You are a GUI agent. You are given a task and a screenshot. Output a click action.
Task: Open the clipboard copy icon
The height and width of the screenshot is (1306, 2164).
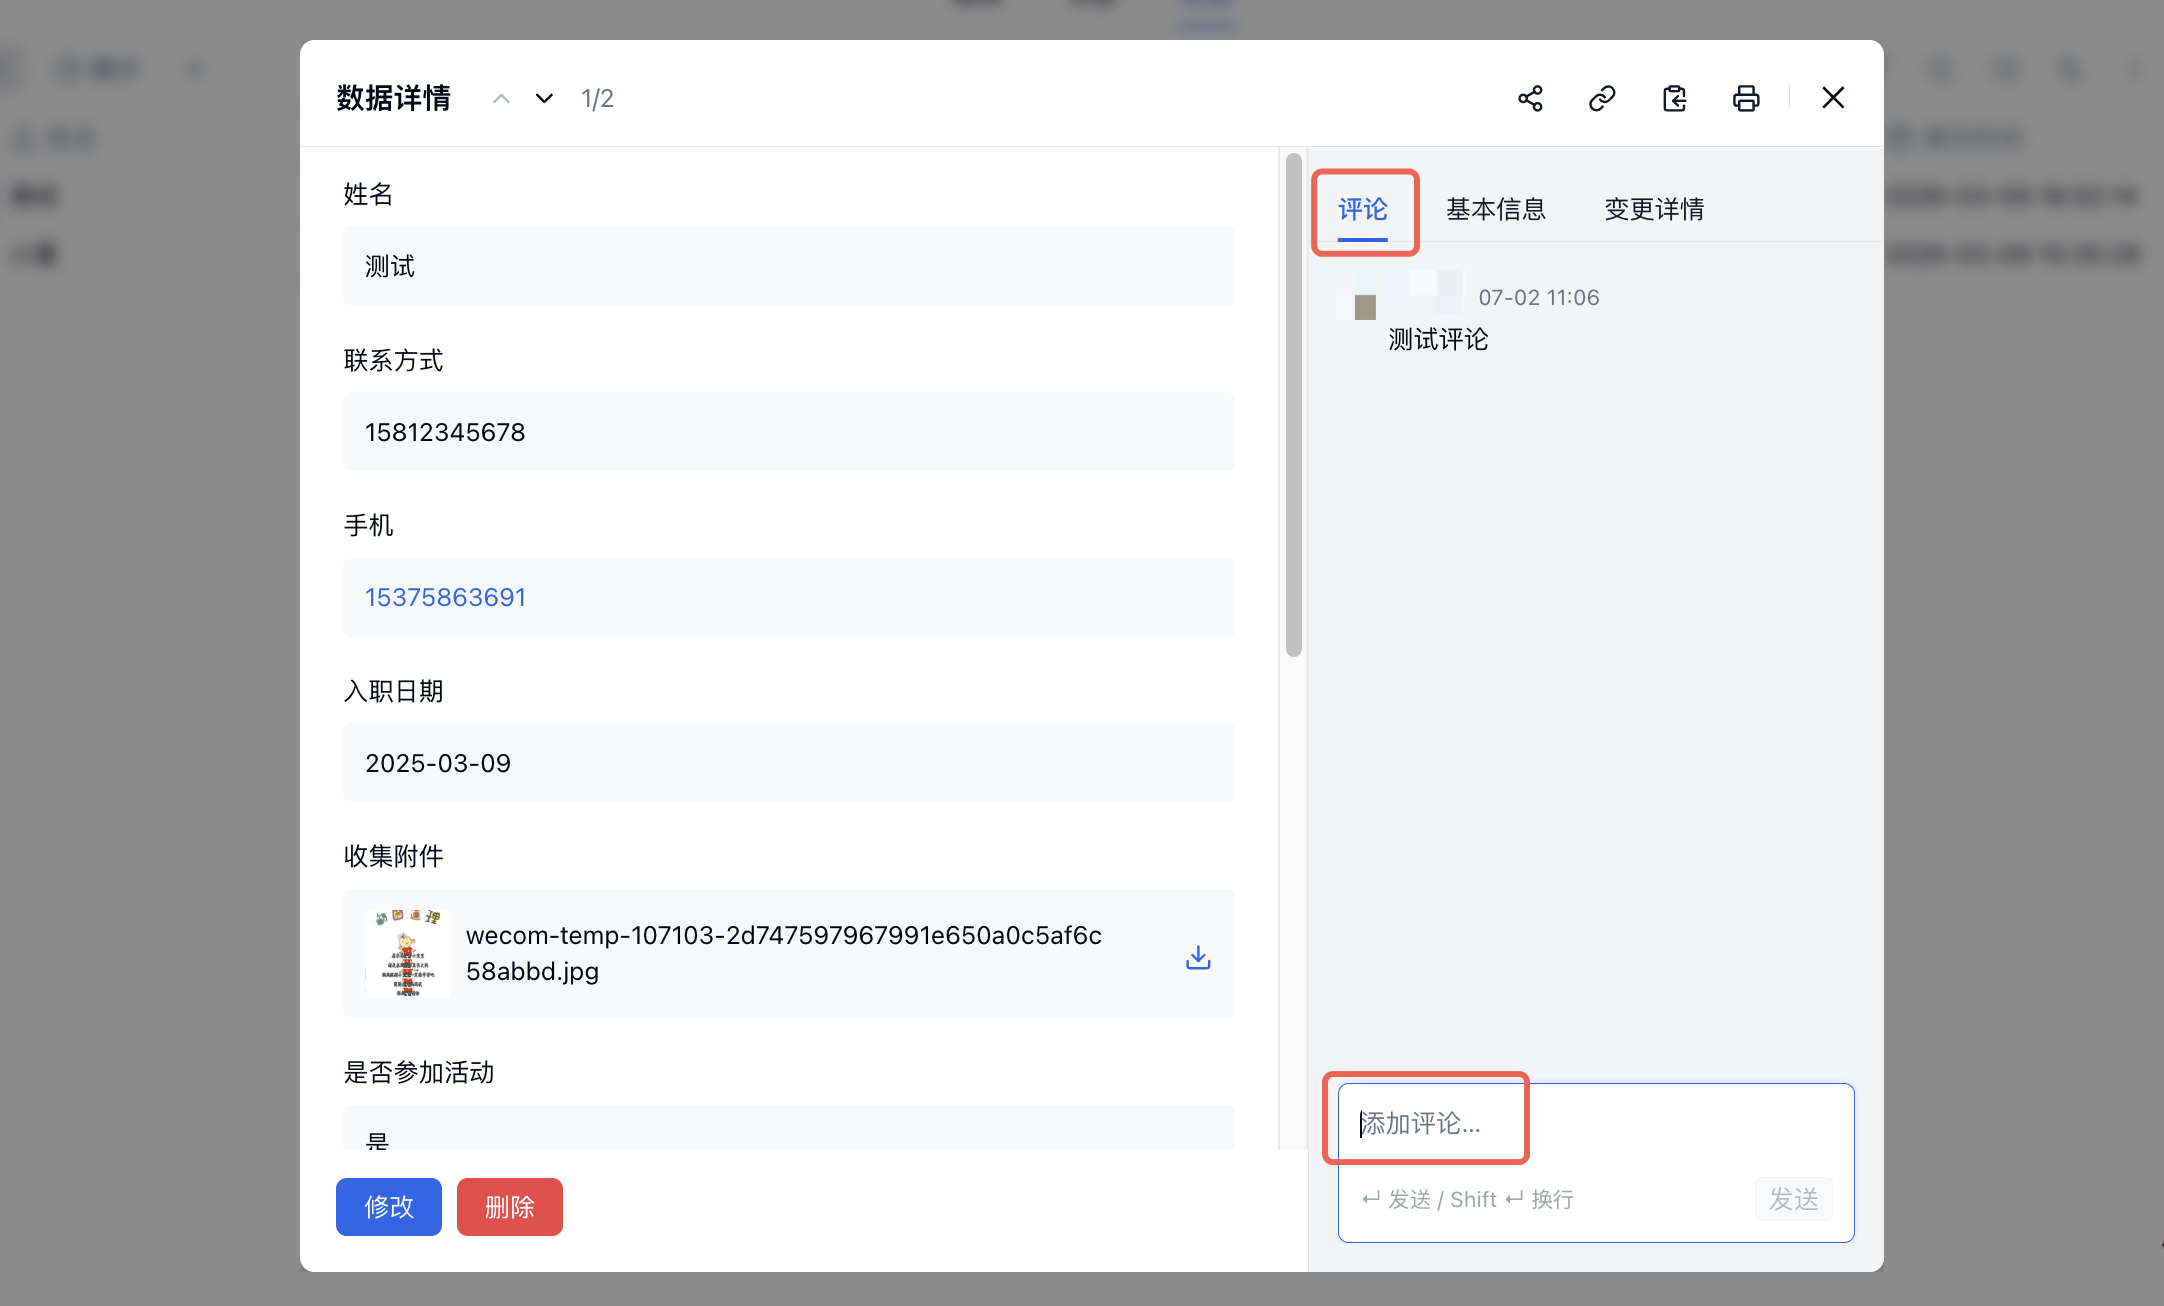click(1674, 98)
